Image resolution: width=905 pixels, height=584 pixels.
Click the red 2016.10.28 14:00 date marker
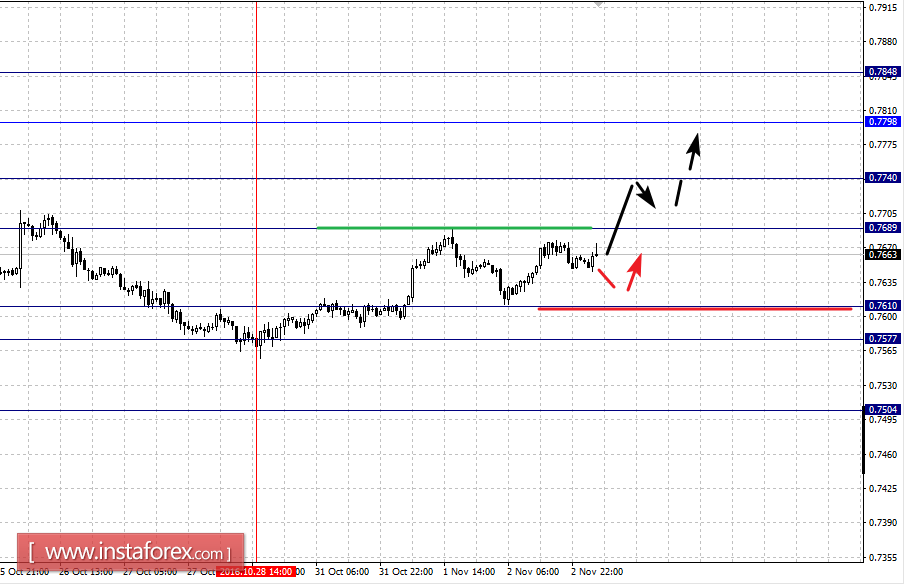click(x=256, y=572)
